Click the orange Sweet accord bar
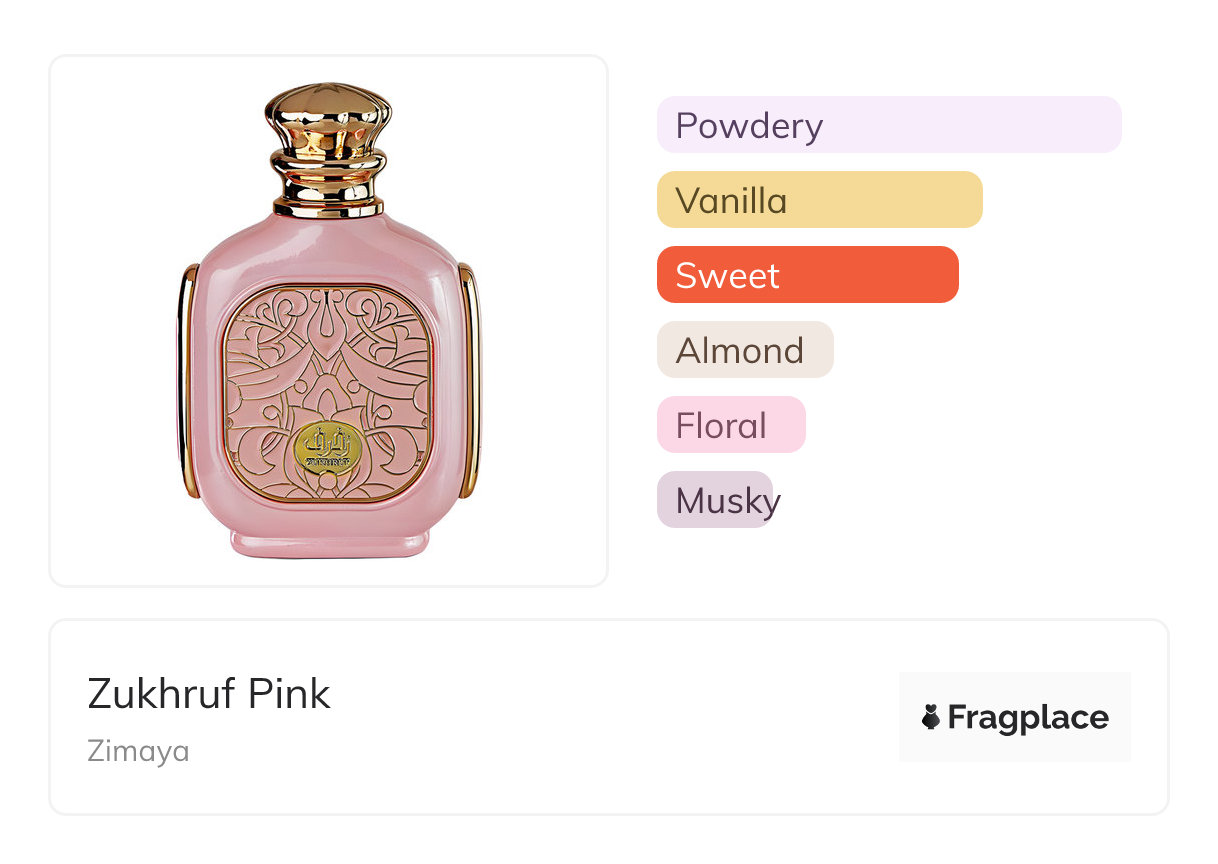This screenshot has height=864, width=1218. 807,275
